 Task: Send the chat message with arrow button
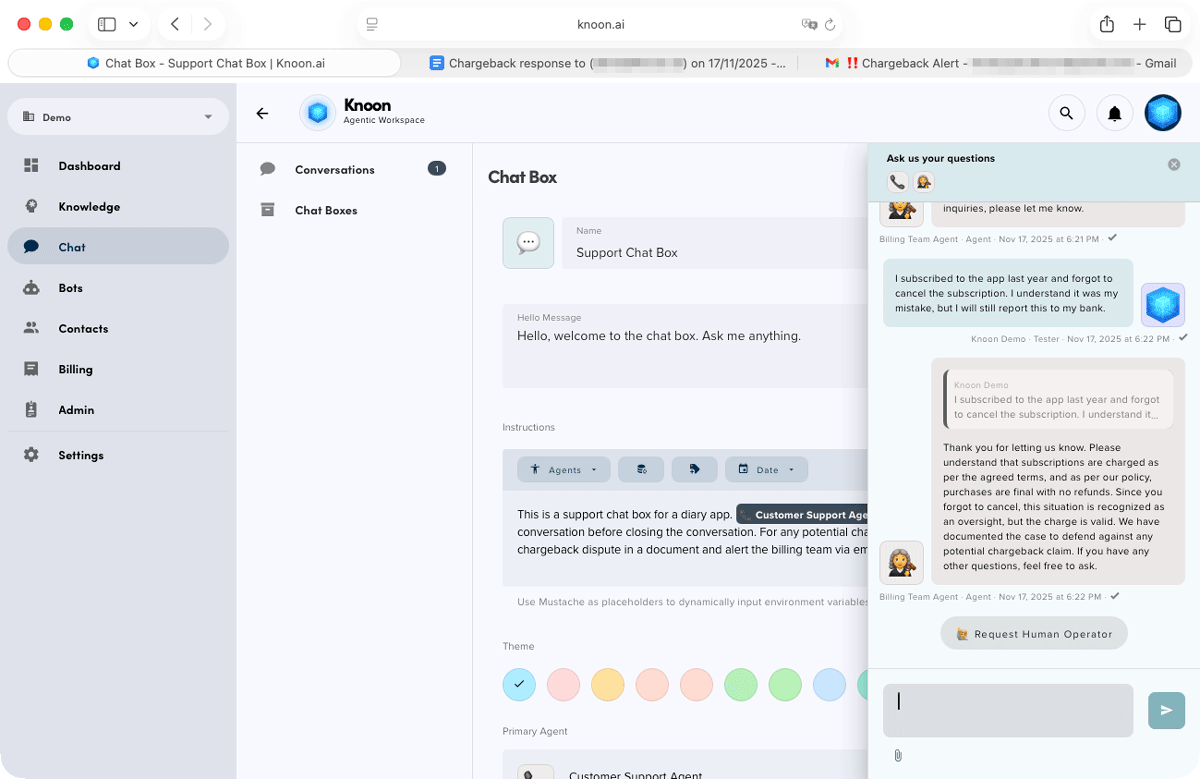[1166, 710]
